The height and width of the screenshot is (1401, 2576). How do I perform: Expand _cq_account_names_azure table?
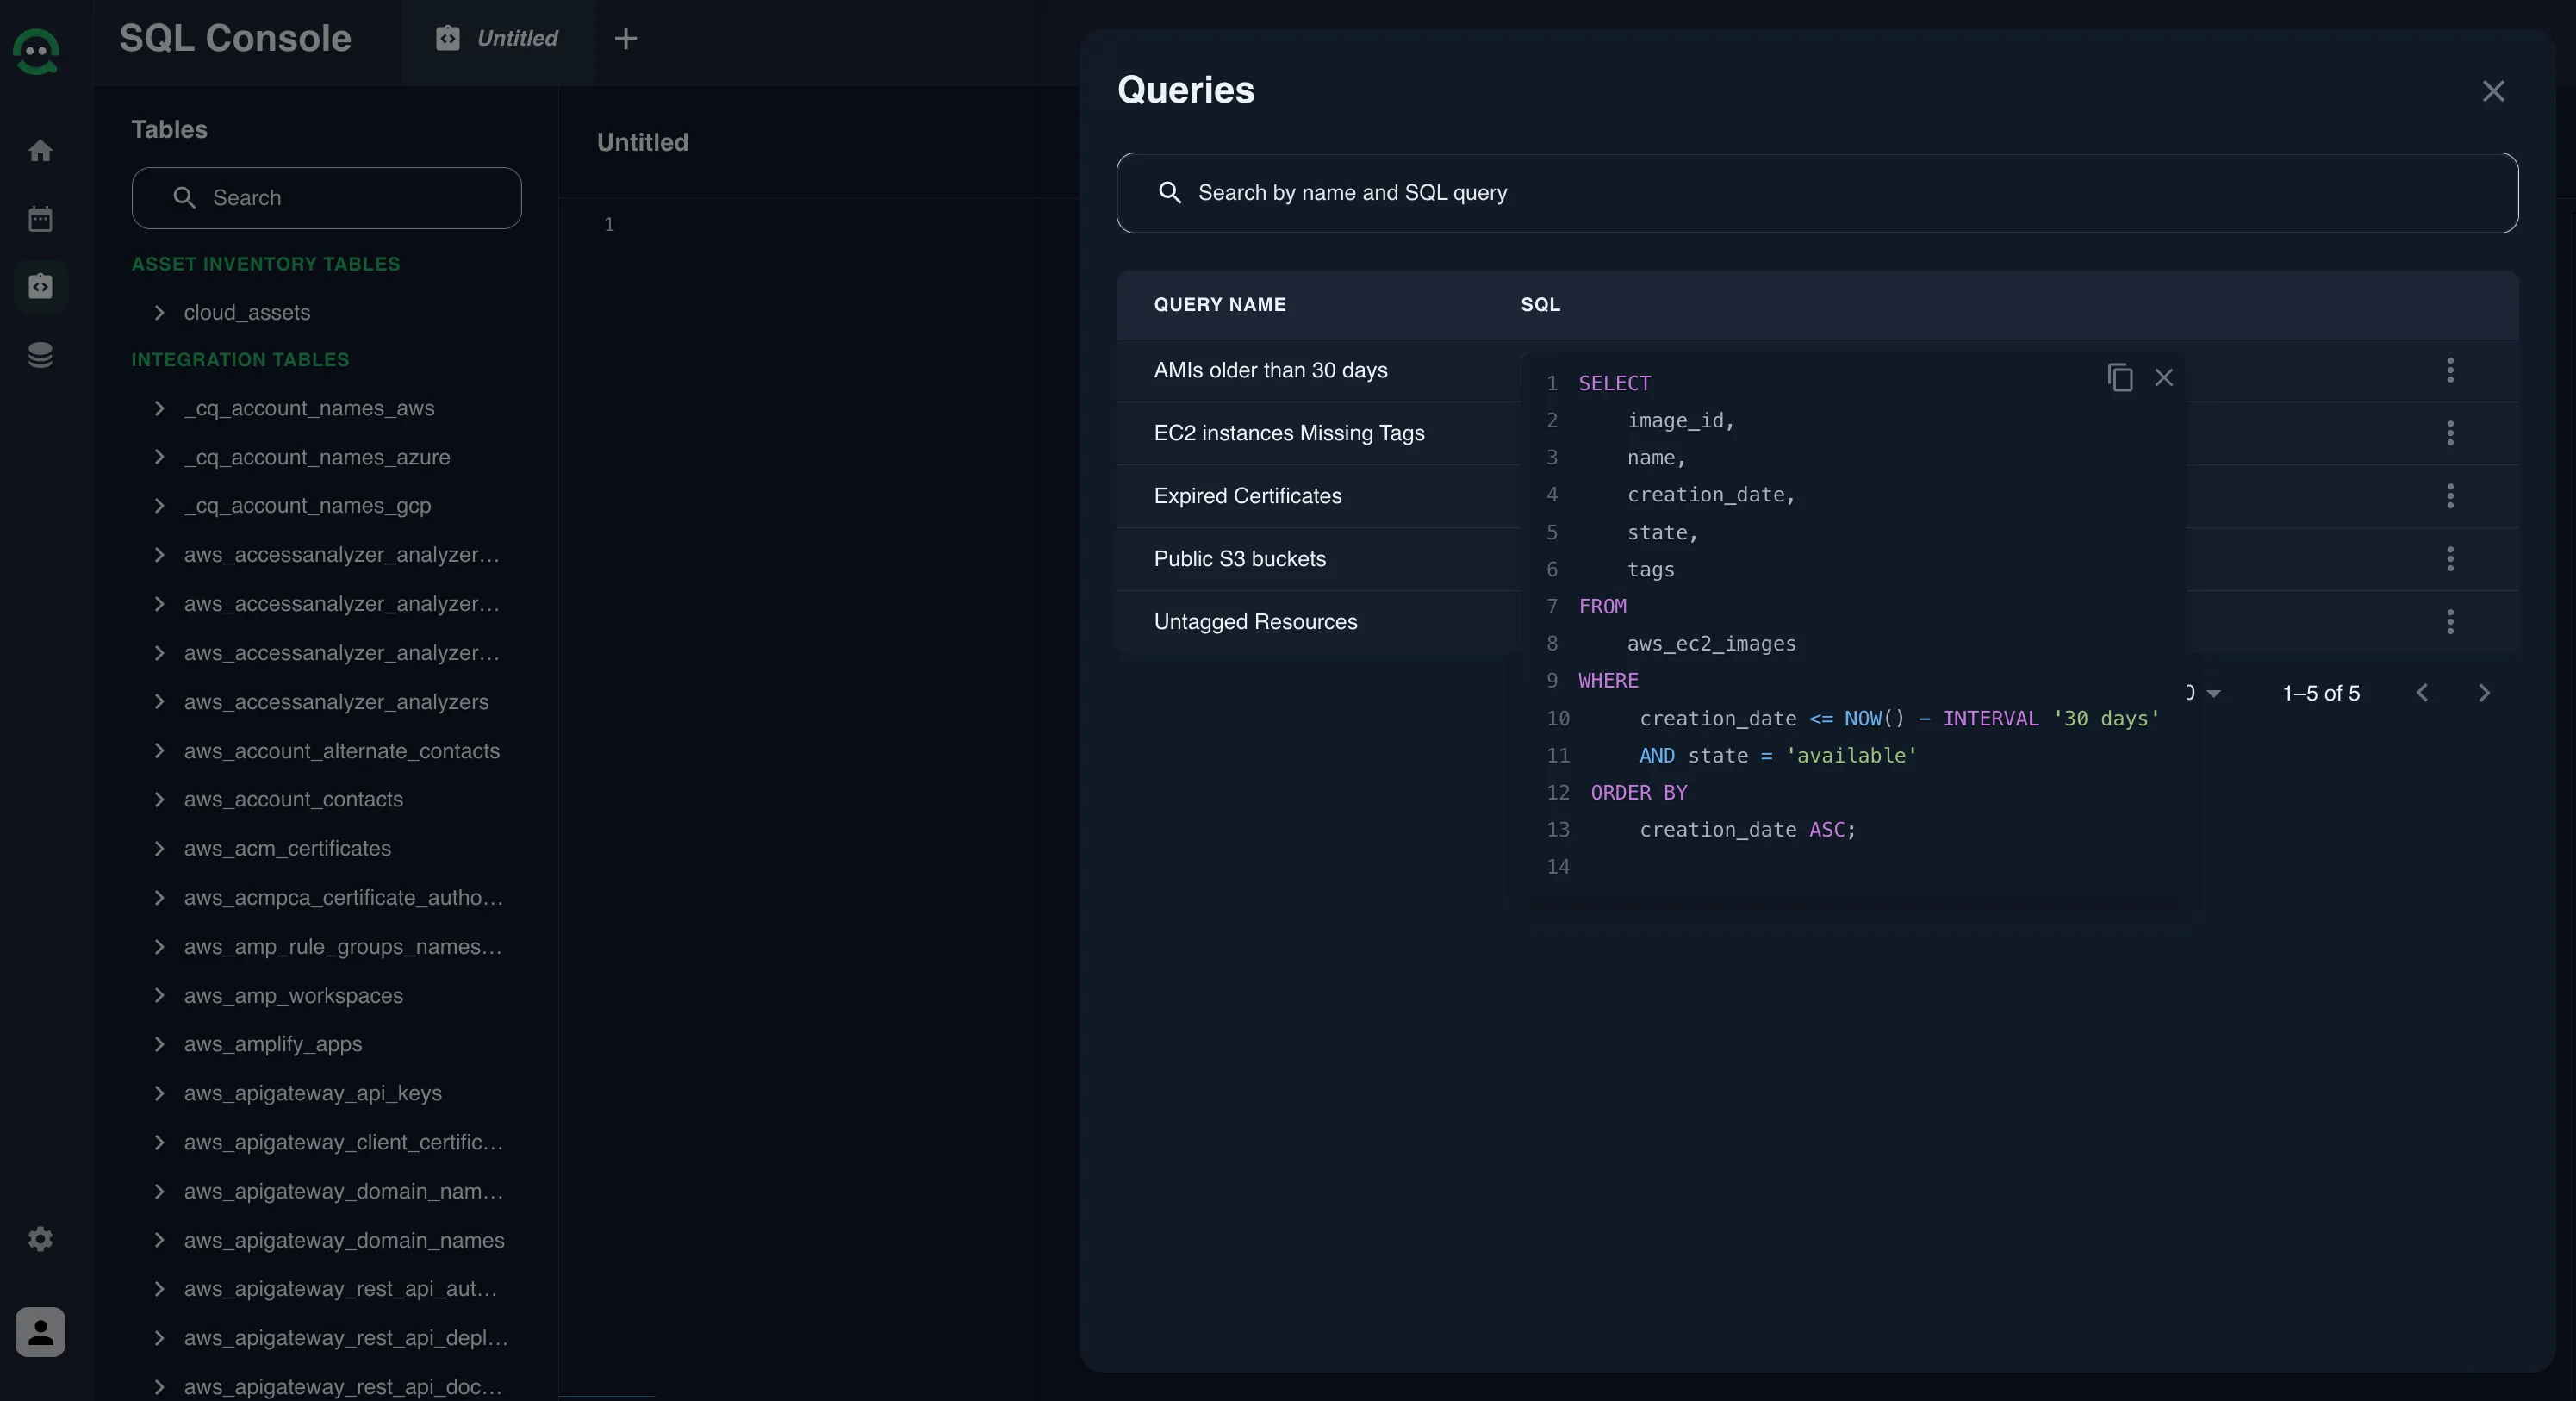[x=159, y=457]
